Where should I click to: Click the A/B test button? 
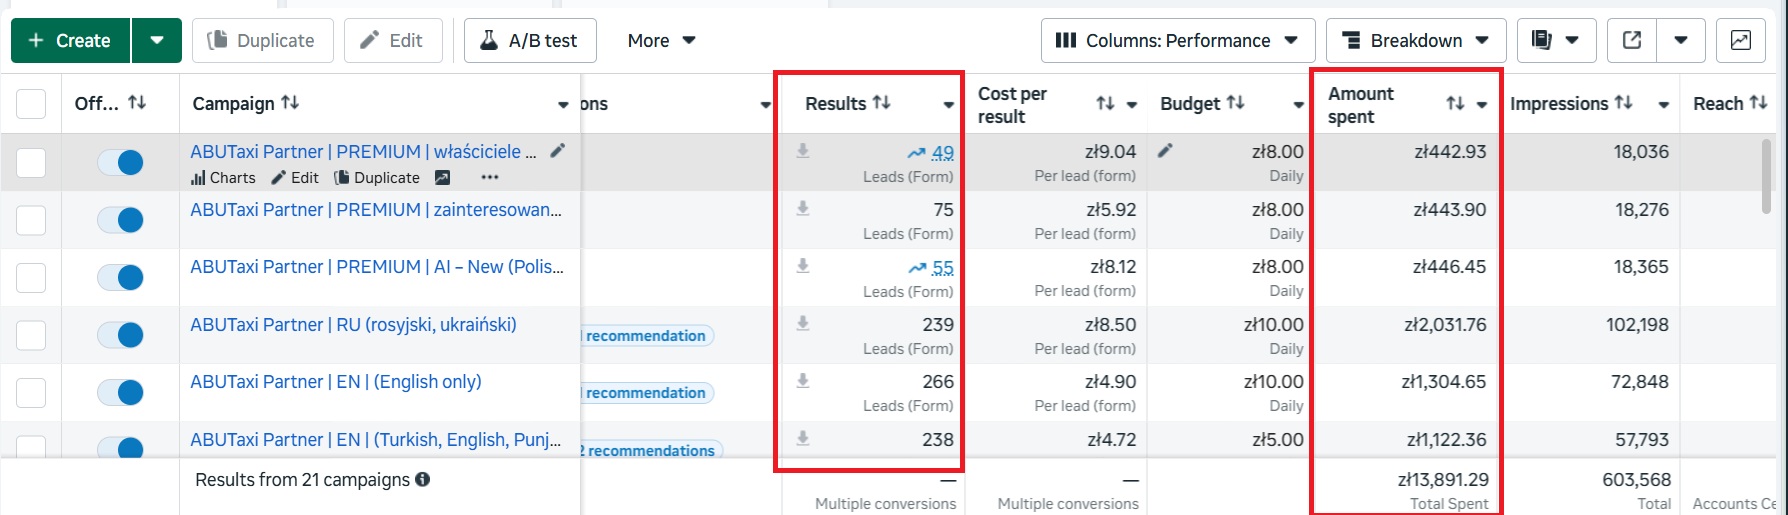coord(530,40)
